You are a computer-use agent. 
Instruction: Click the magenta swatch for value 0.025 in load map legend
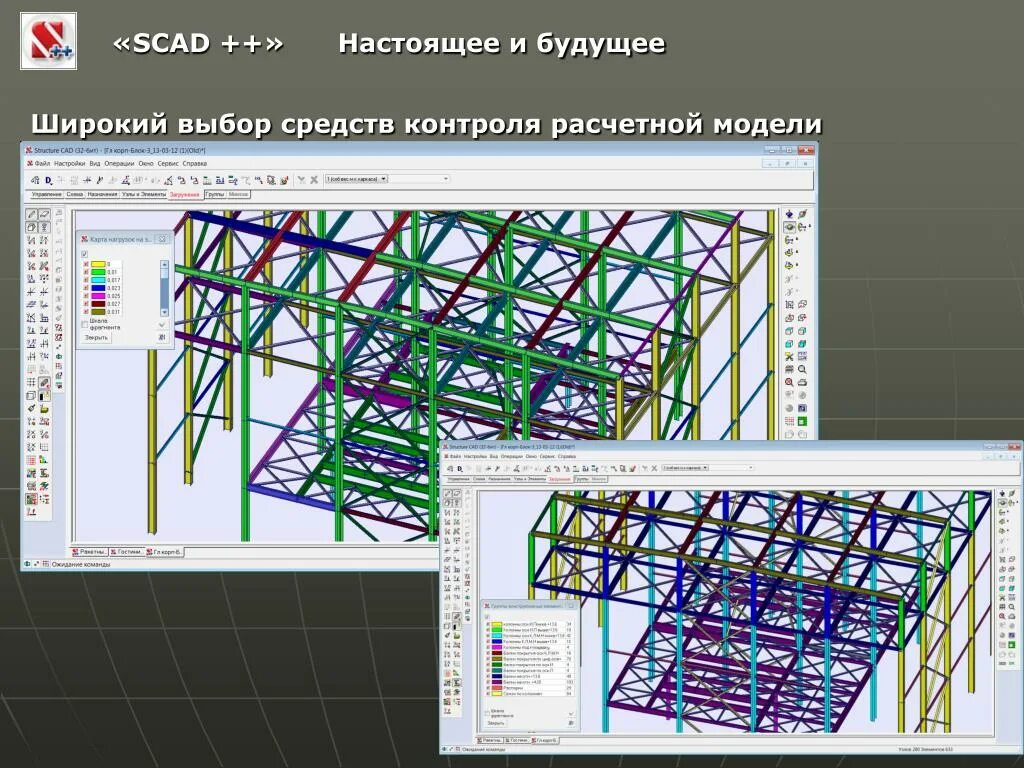[x=98, y=296]
